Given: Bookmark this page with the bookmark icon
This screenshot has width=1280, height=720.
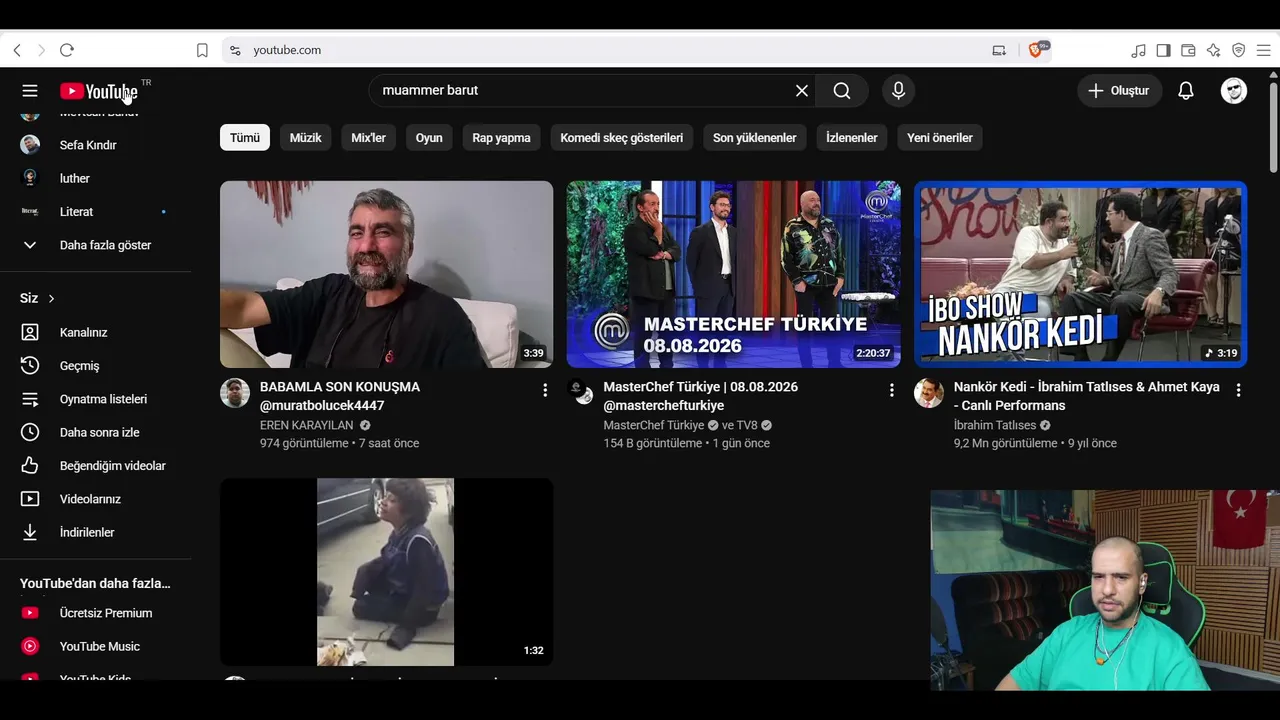Looking at the screenshot, I should 202,50.
